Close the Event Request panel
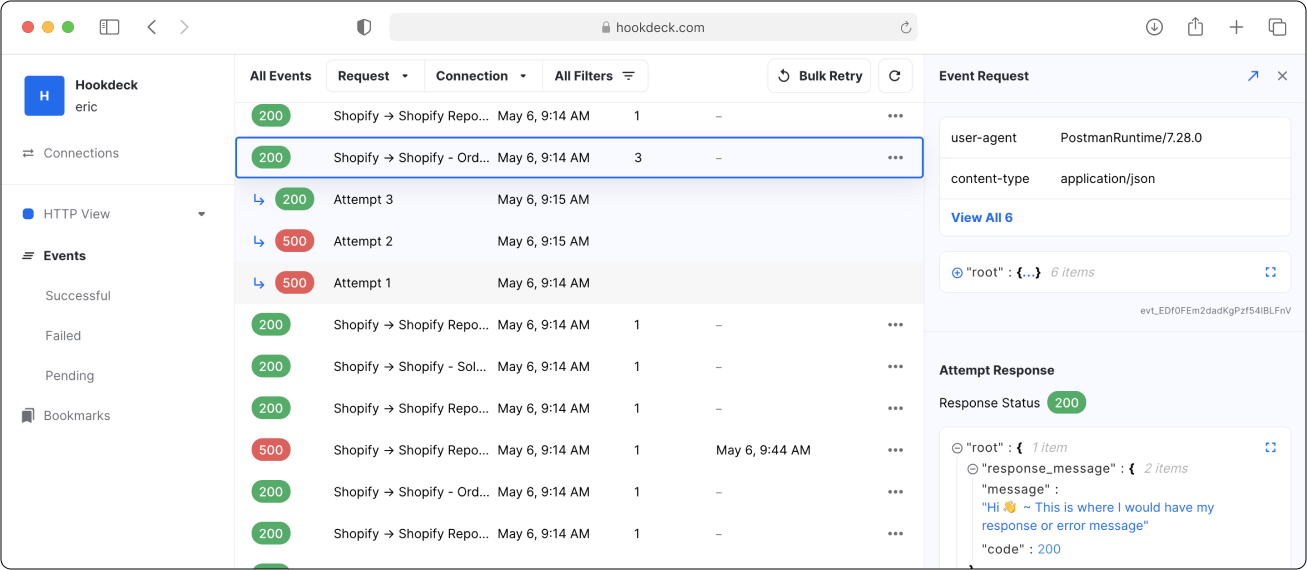The height and width of the screenshot is (570, 1307). coord(1282,76)
